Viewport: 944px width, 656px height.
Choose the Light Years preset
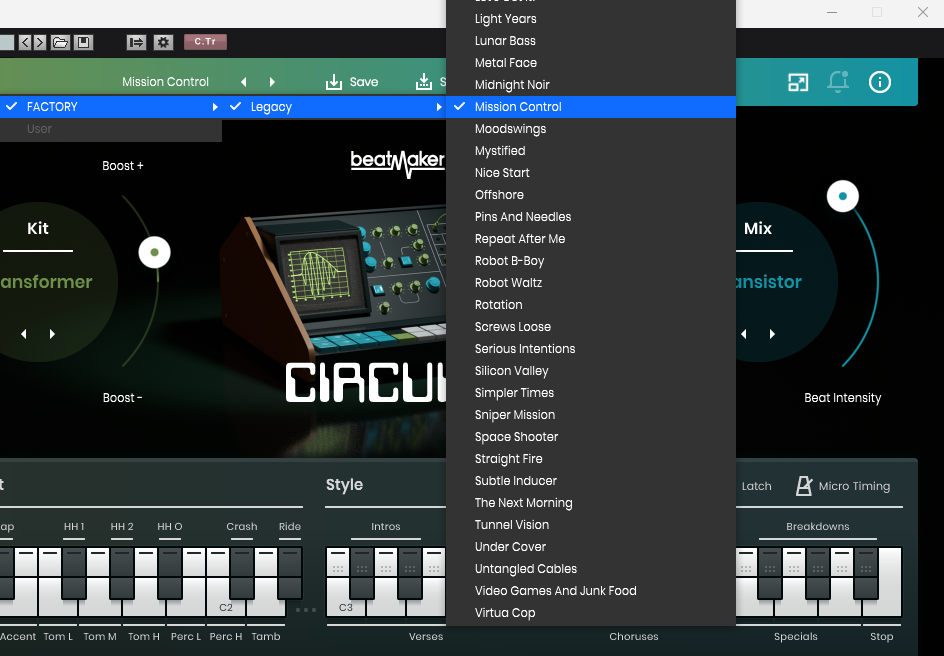pos(591,19)
